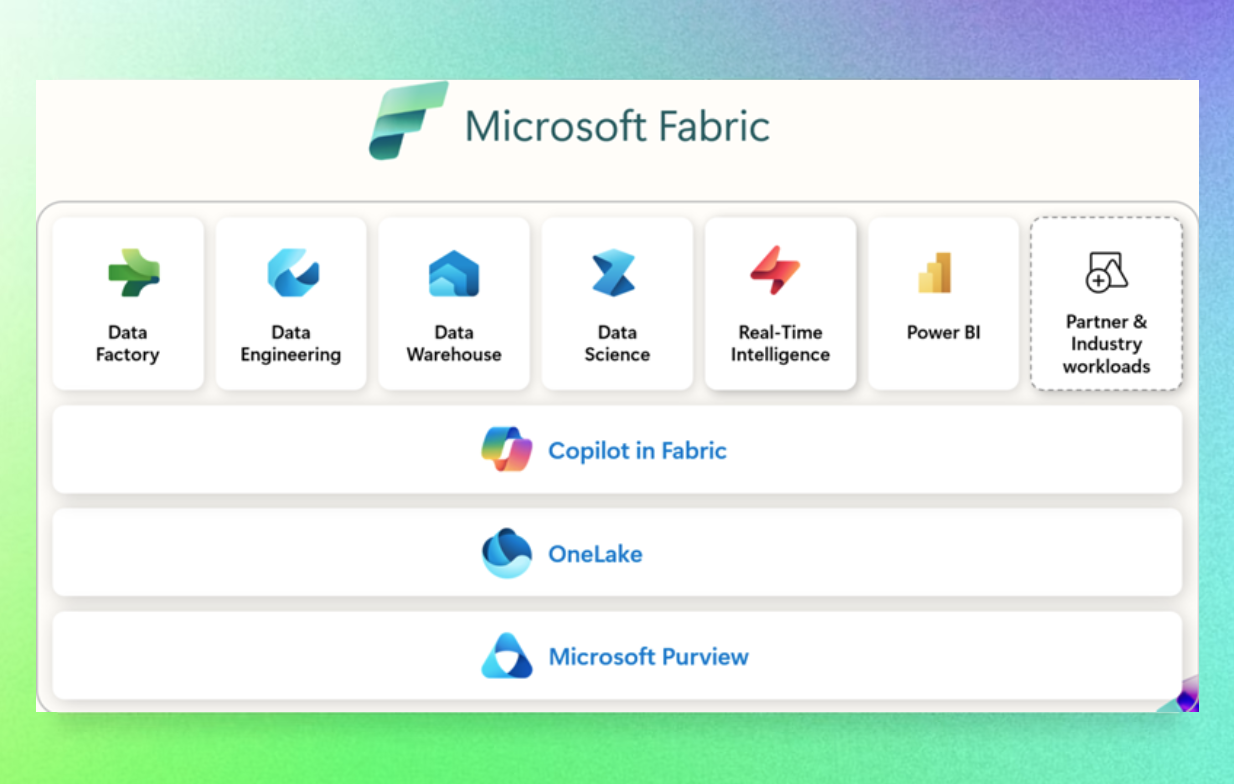Click the Data Warehouse house icon
The height and width of the screenshot is (784, 1234).
coord(454,273)
